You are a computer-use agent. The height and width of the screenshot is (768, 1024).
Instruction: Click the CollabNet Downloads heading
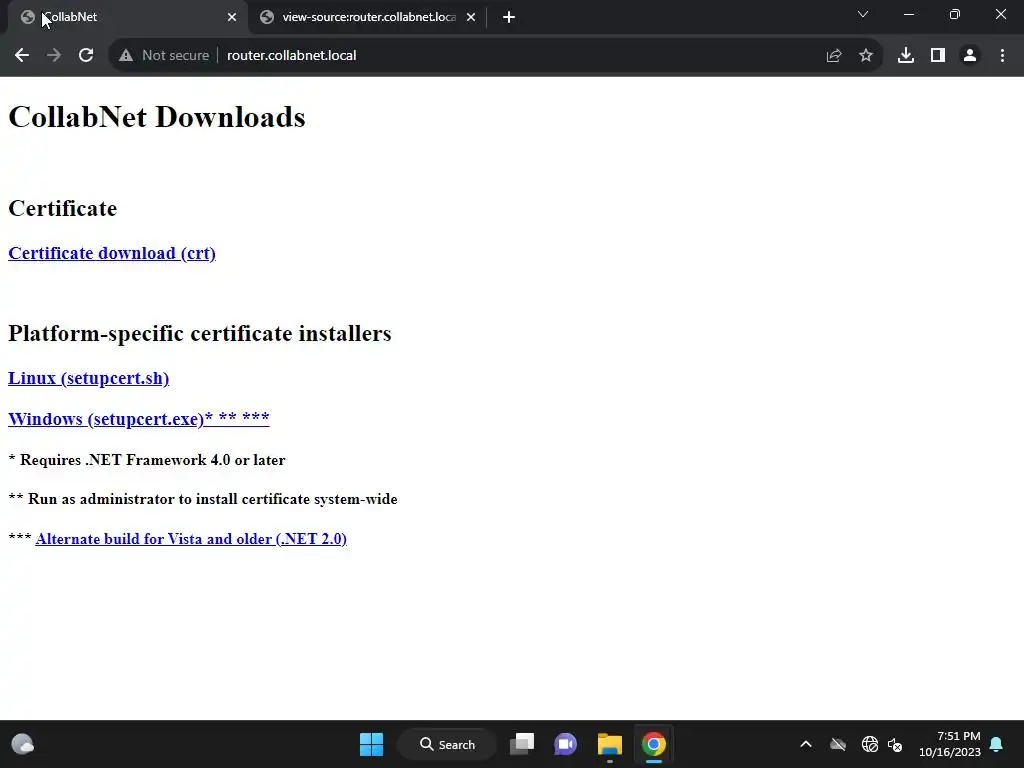(x=157, y=117)
